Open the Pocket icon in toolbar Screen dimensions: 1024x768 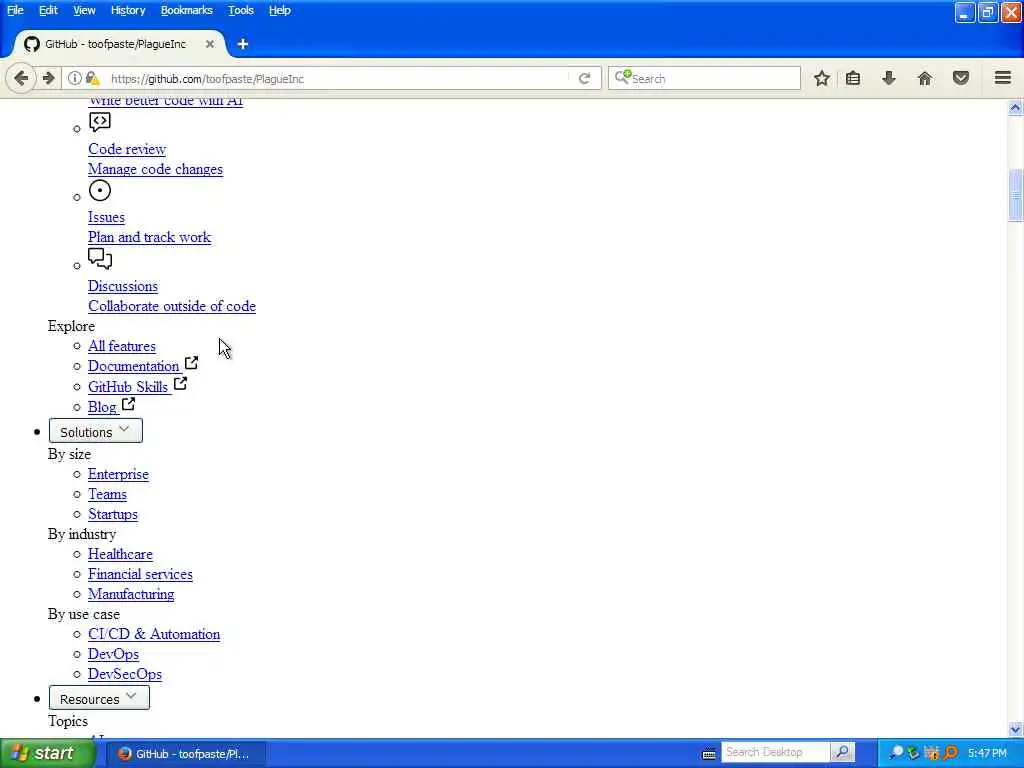pos(961,78)
